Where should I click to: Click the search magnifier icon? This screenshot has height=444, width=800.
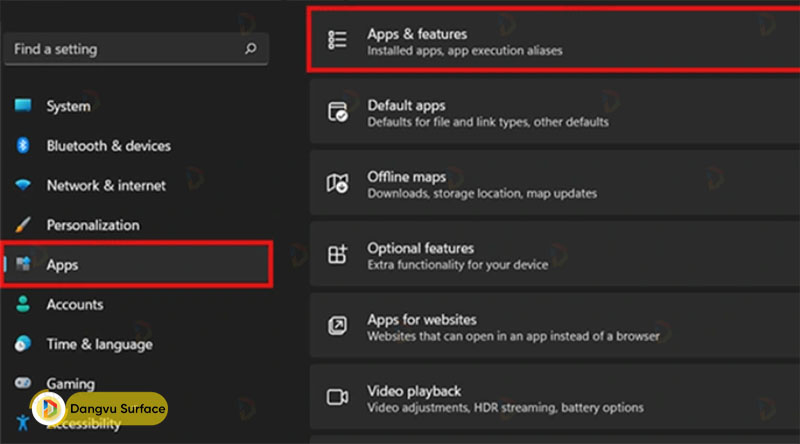pos(250,48)
